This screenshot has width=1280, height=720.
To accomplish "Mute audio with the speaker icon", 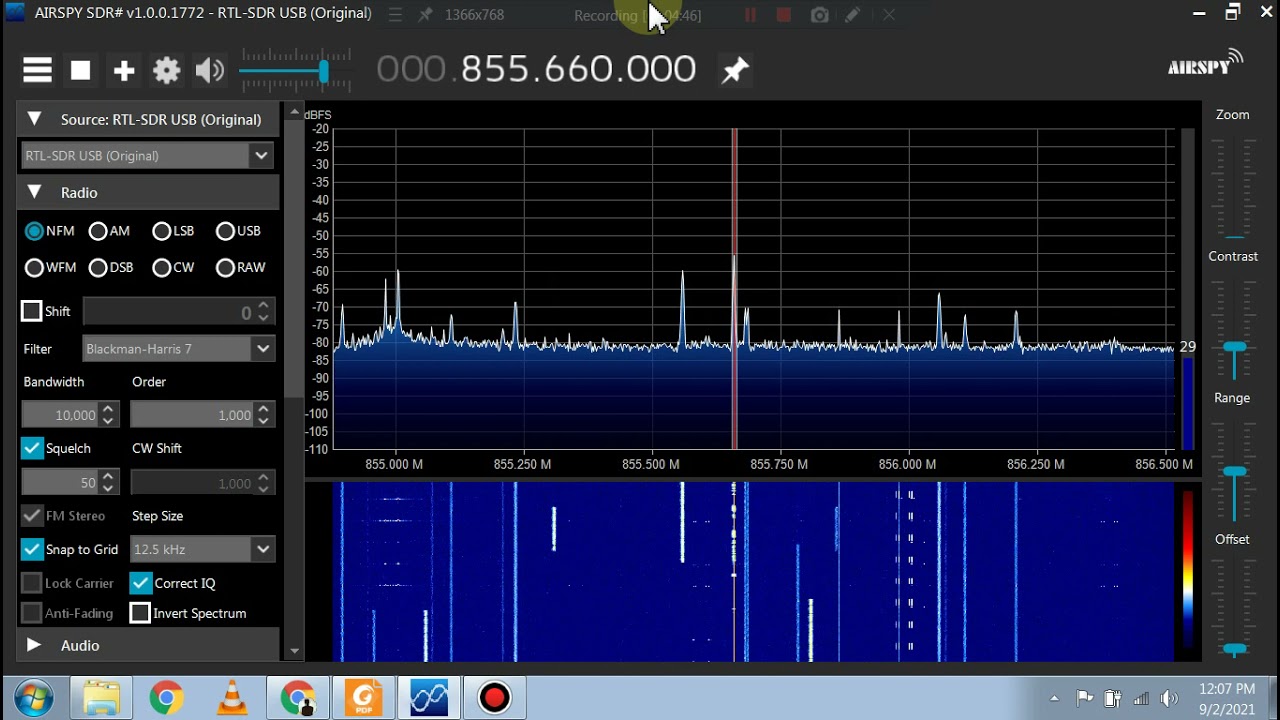I will [210, 70].
